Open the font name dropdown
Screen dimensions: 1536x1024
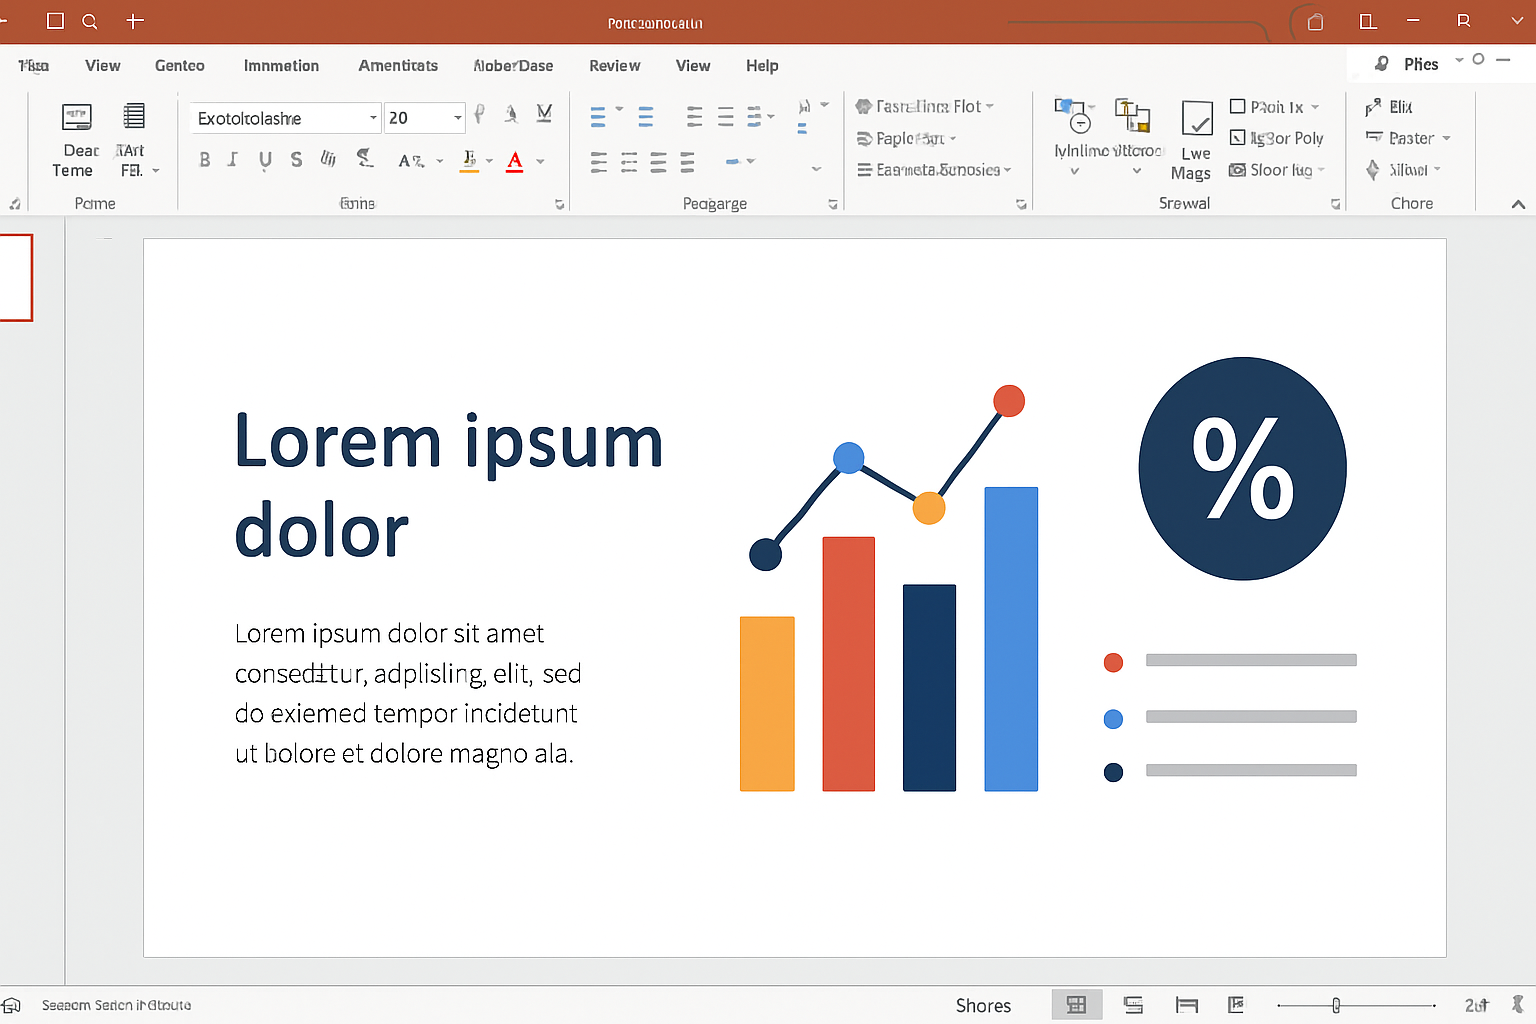pyautogui.click(x=373, y=118)
